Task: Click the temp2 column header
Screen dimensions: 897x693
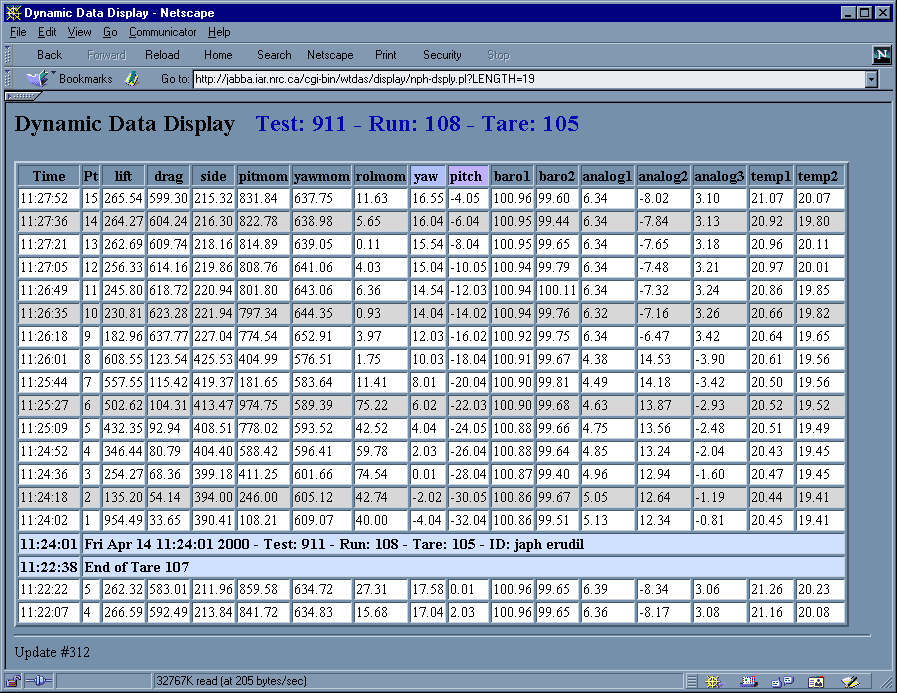Action: [820, 176]
